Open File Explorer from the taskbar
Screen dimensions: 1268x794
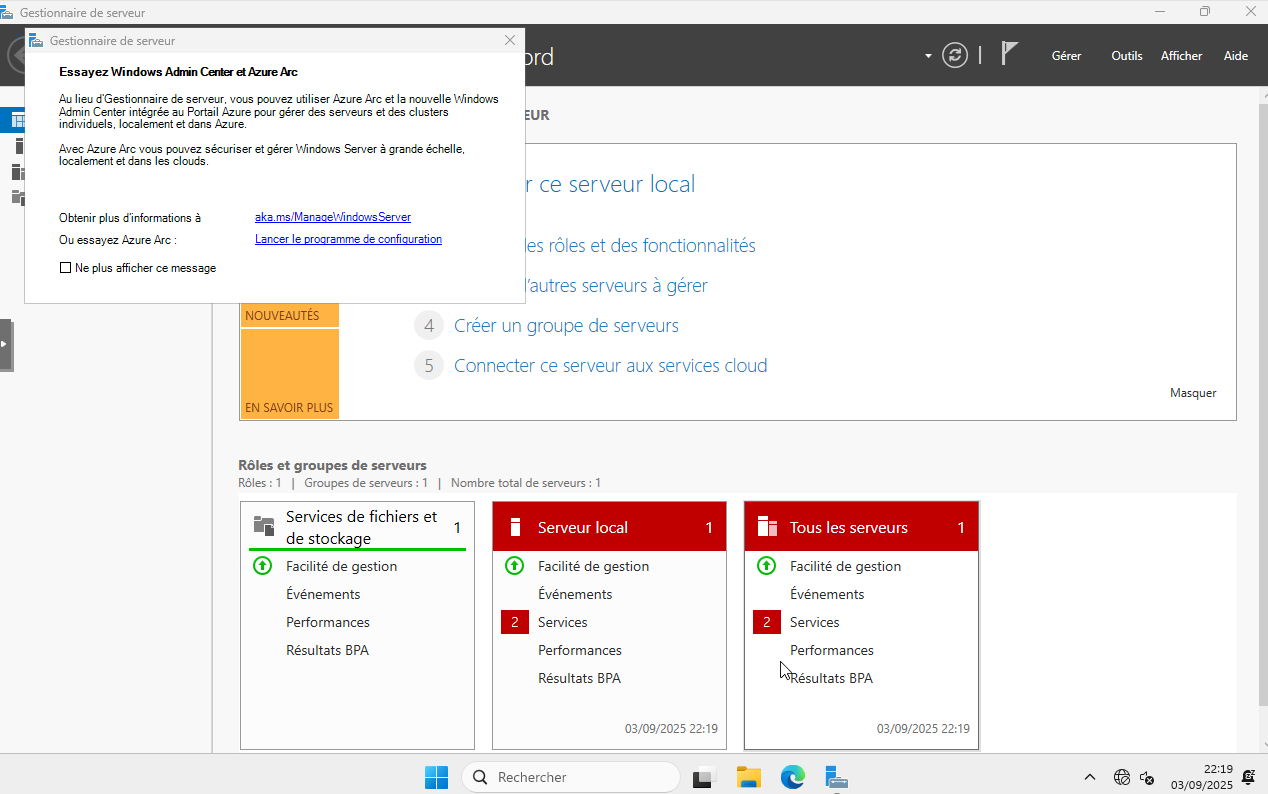tap(749, 777)
